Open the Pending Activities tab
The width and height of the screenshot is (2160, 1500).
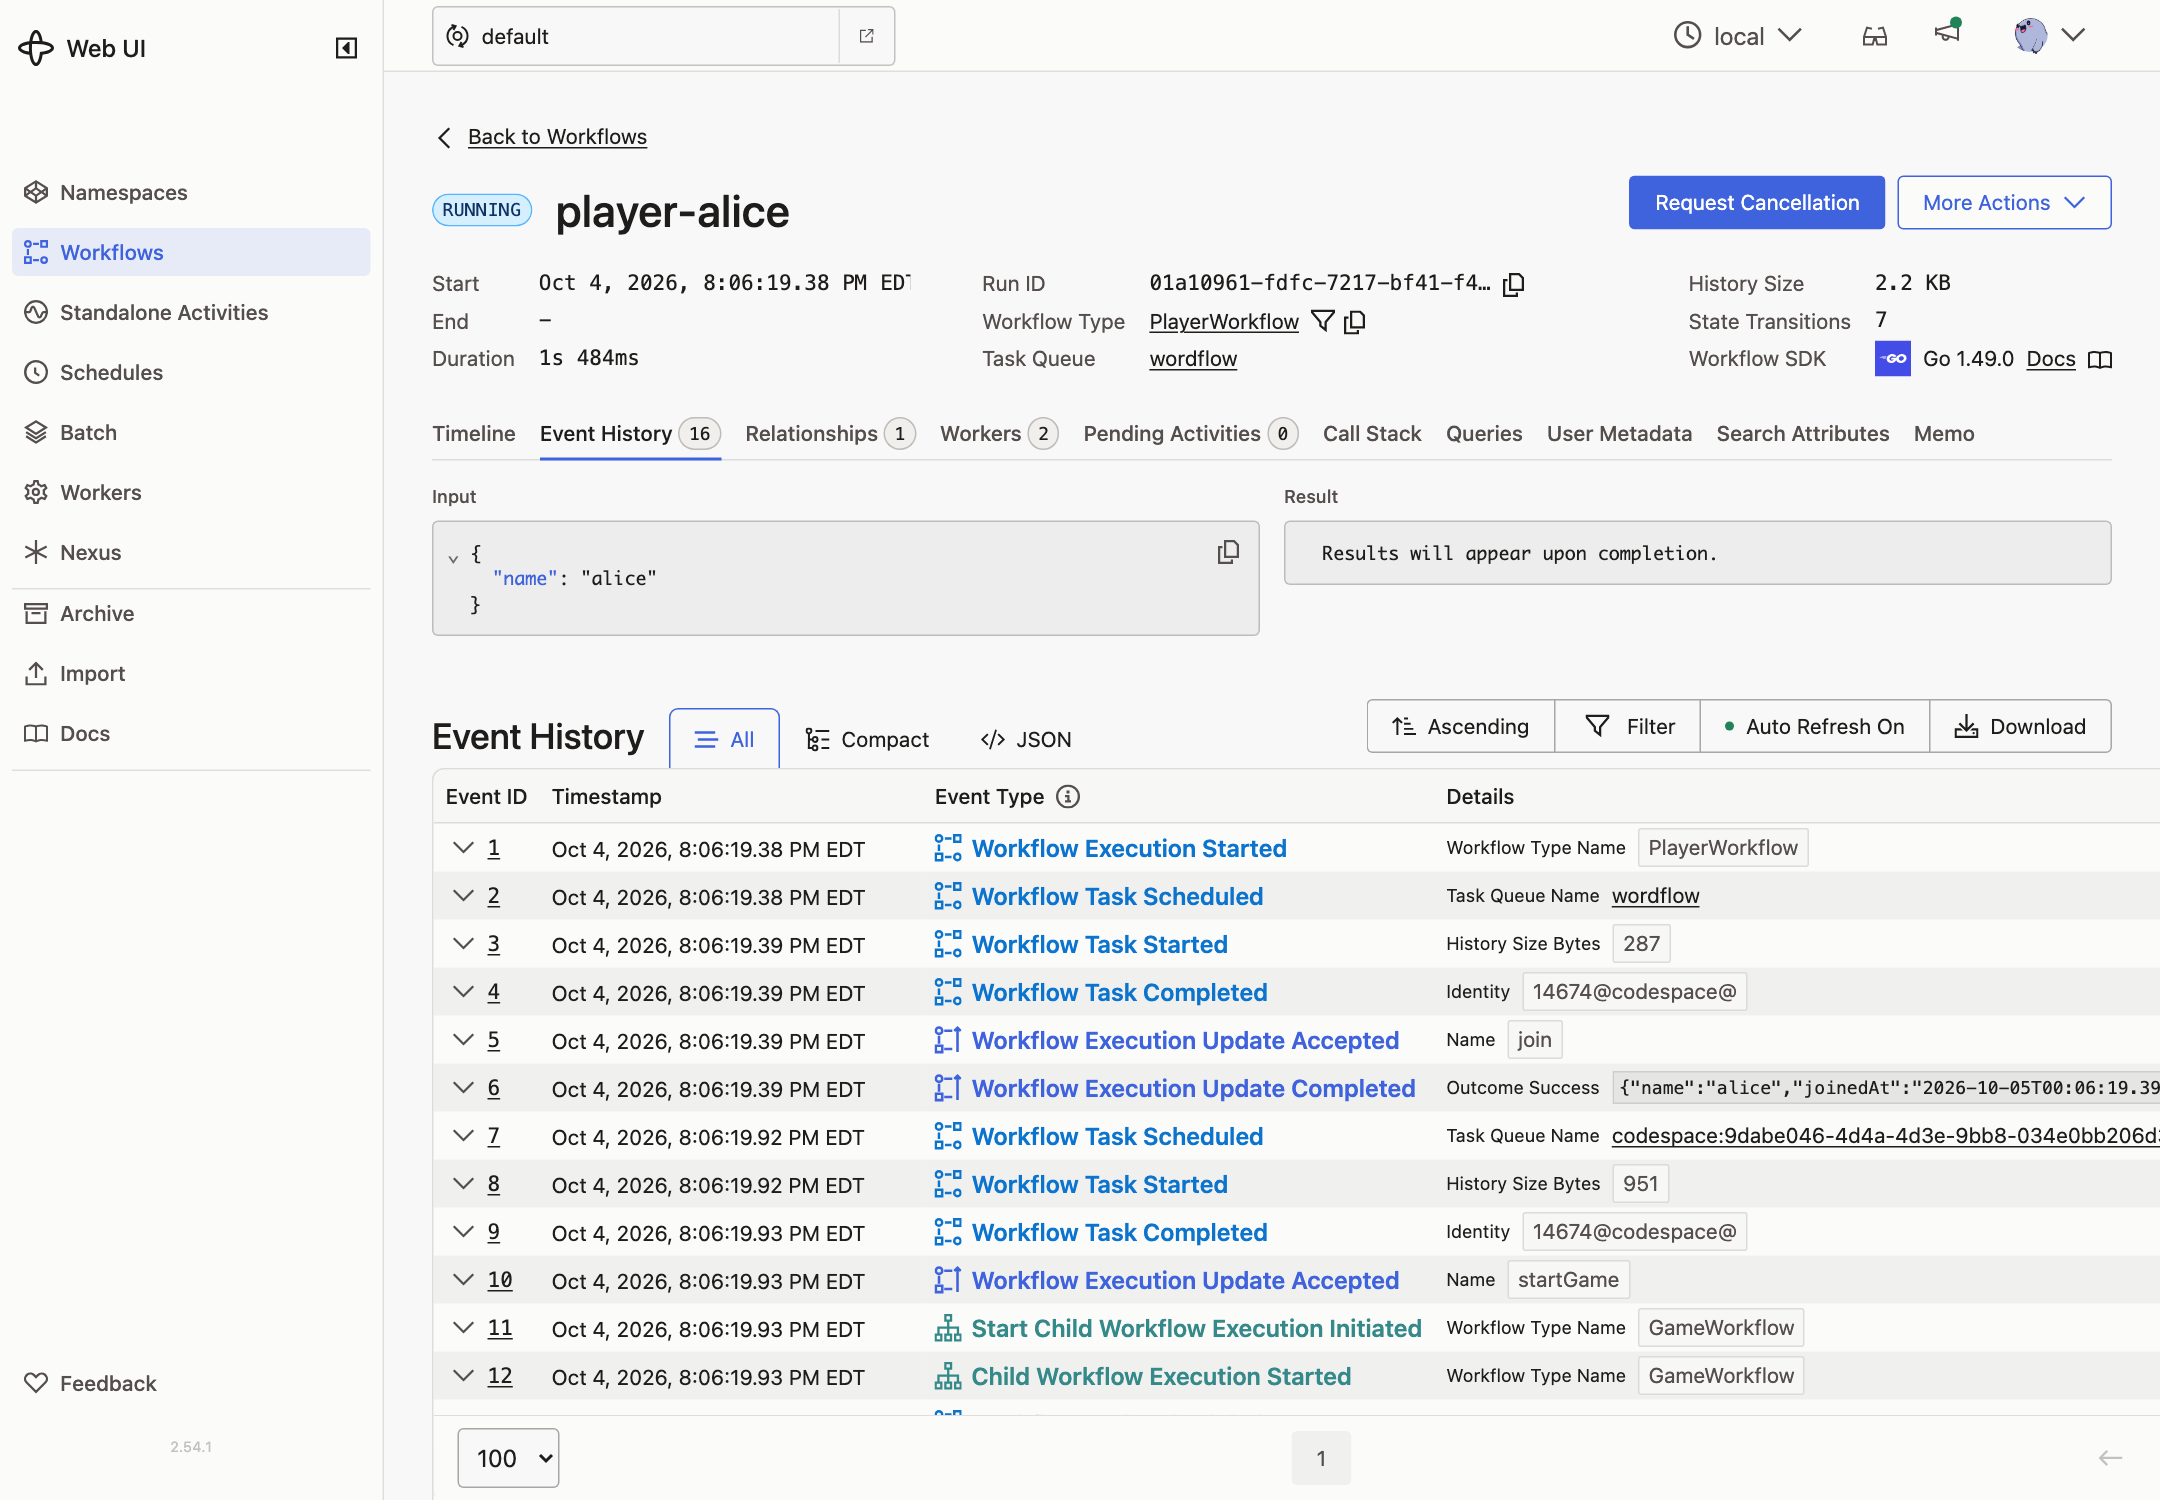1190,433
